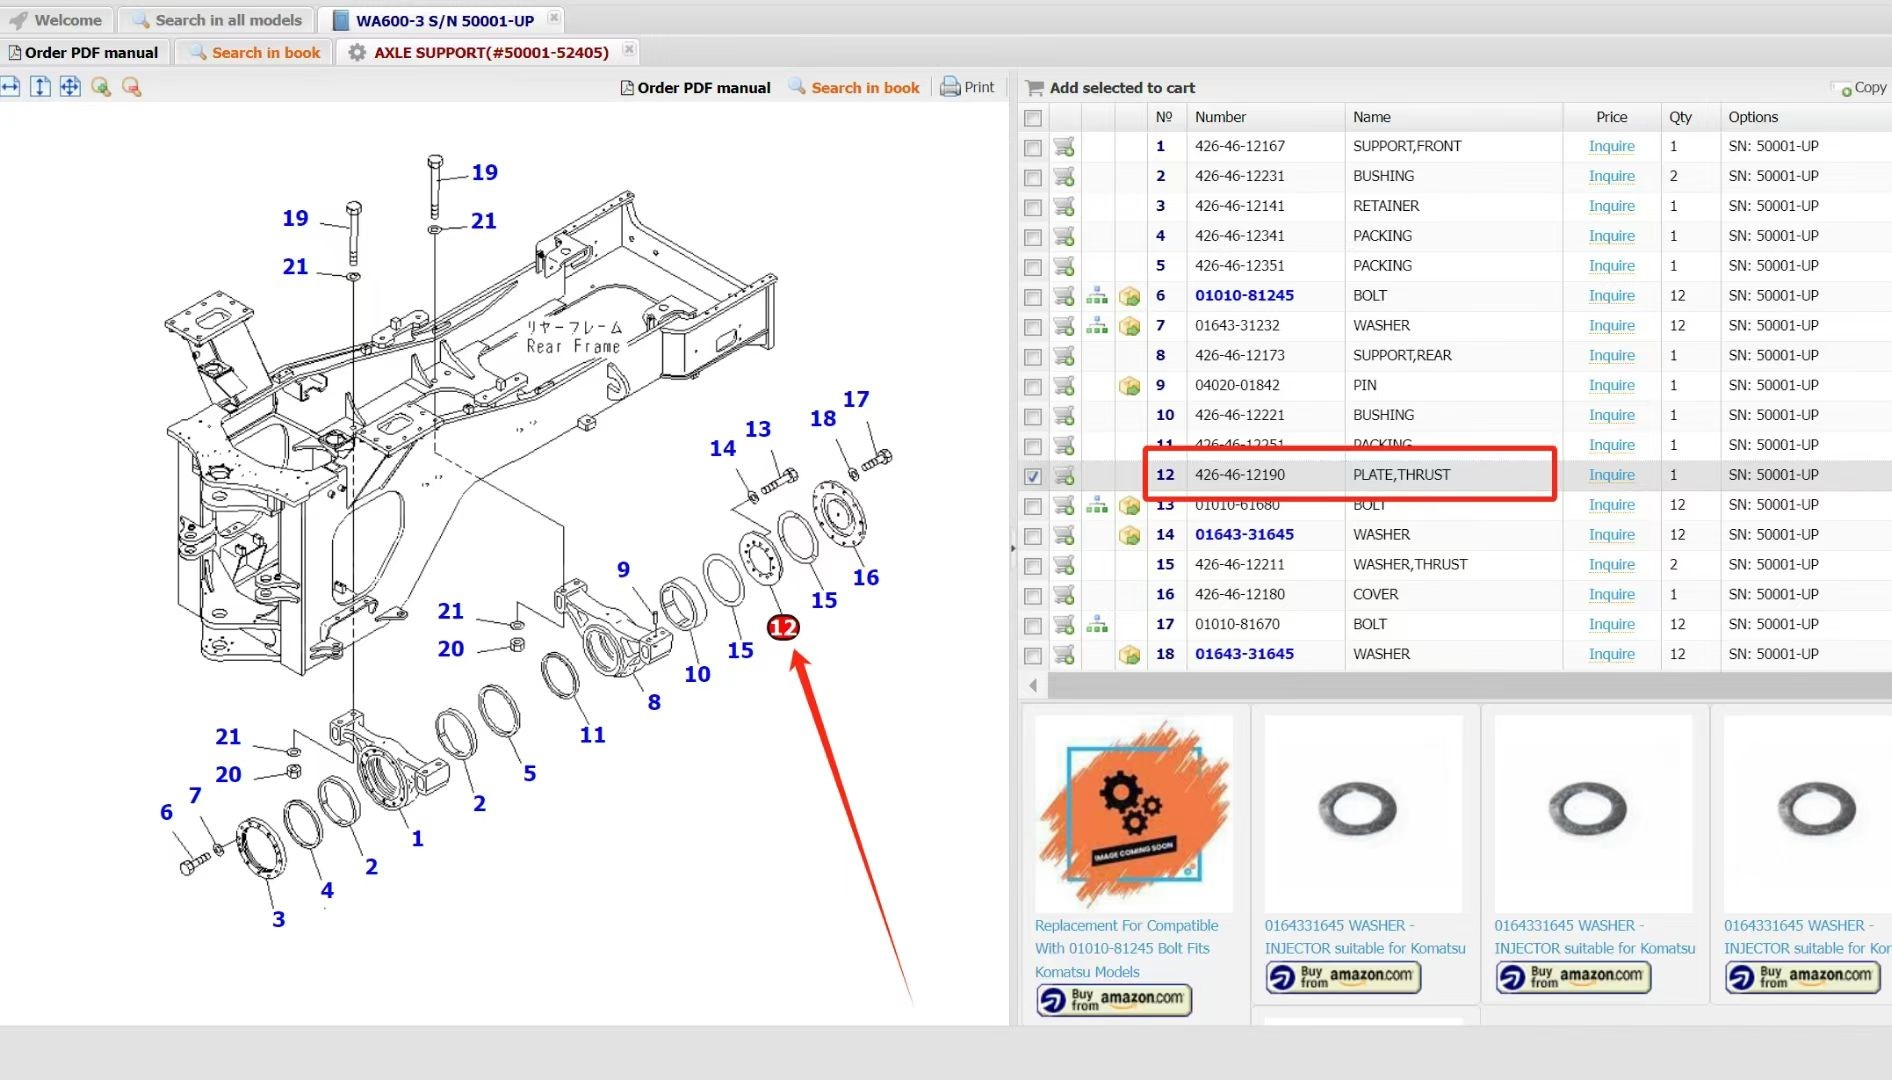This screenshot has width=1892, height=1080.
Task: Check the box for COVER 426-46-12180
Action: pos(1033,596)
